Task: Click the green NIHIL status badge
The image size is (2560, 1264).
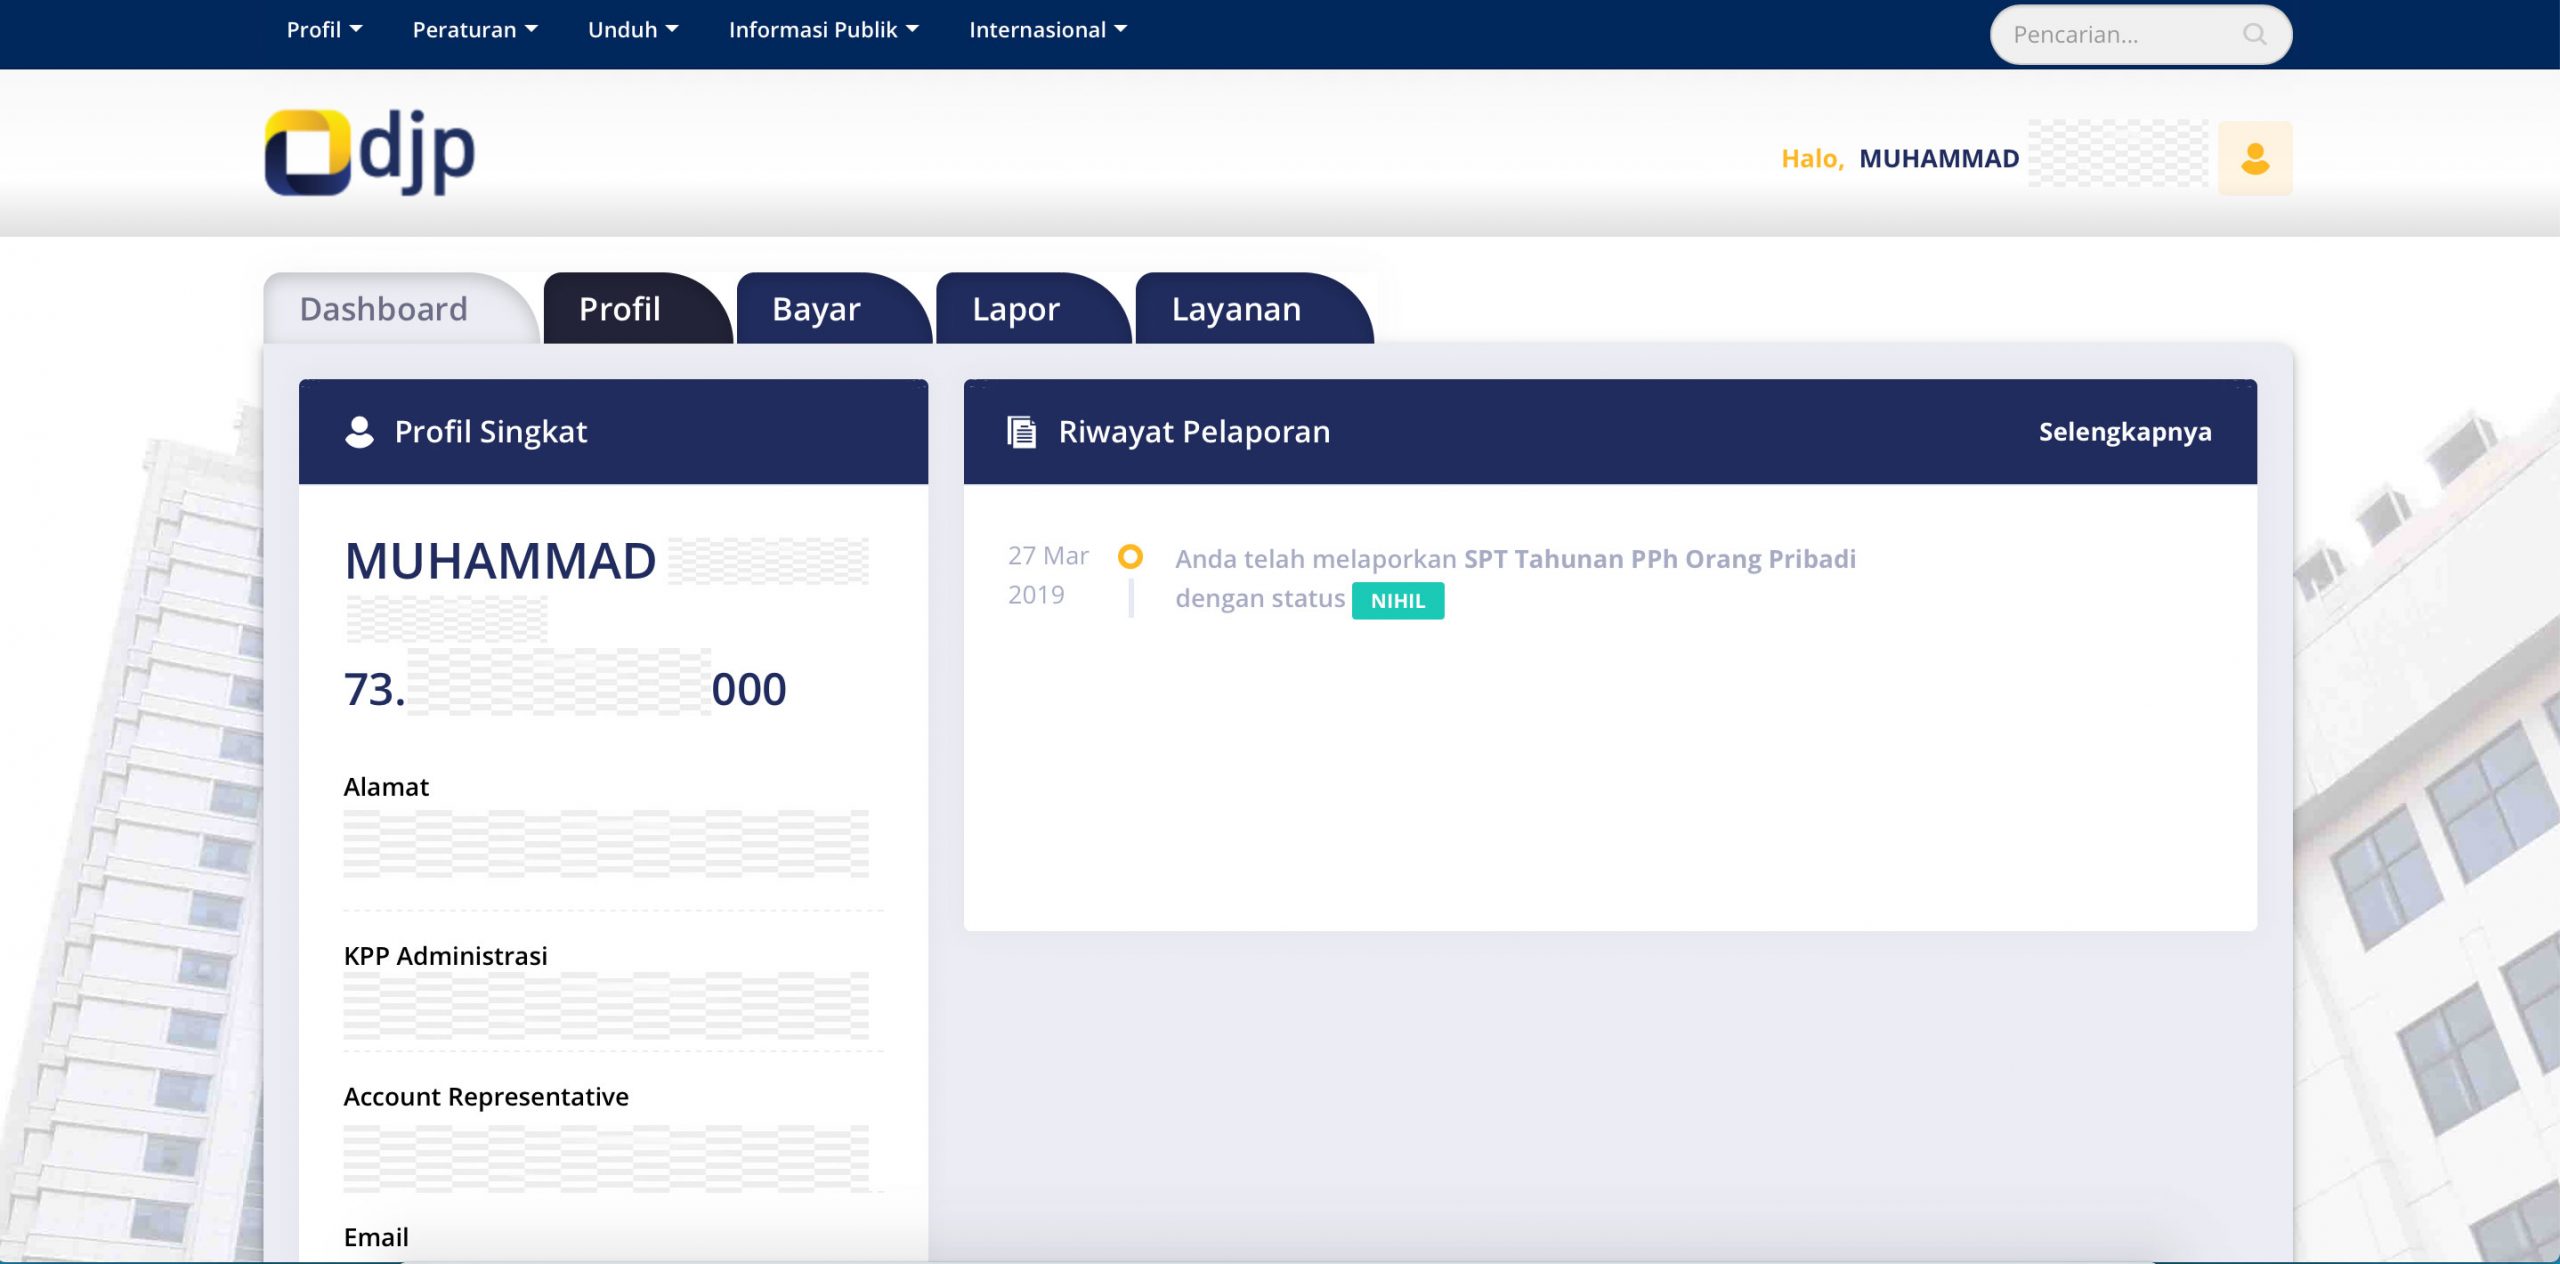Action: coord(1397,601)
